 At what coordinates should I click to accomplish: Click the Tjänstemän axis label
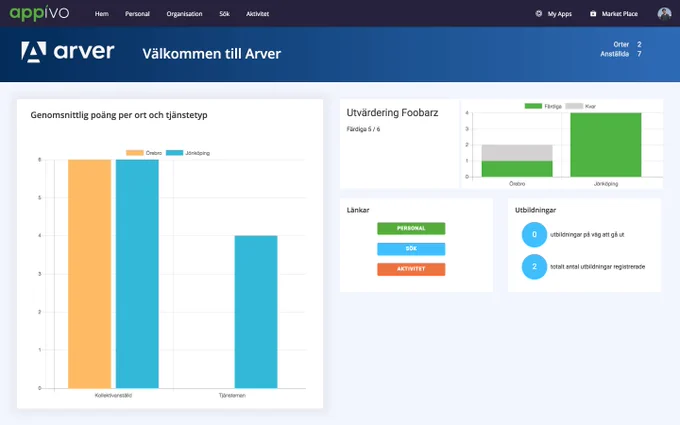point(232,396)
